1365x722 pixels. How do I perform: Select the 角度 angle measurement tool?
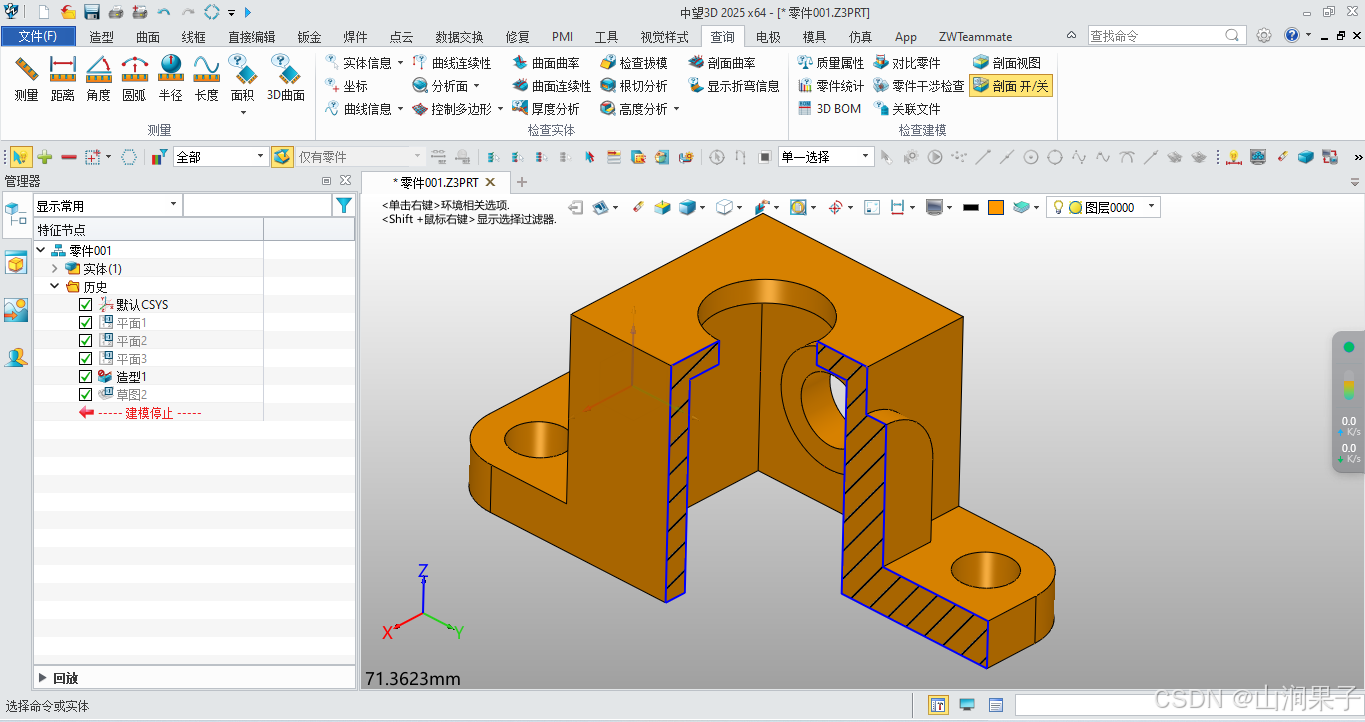pyautogui.click(x=98, y=79)
